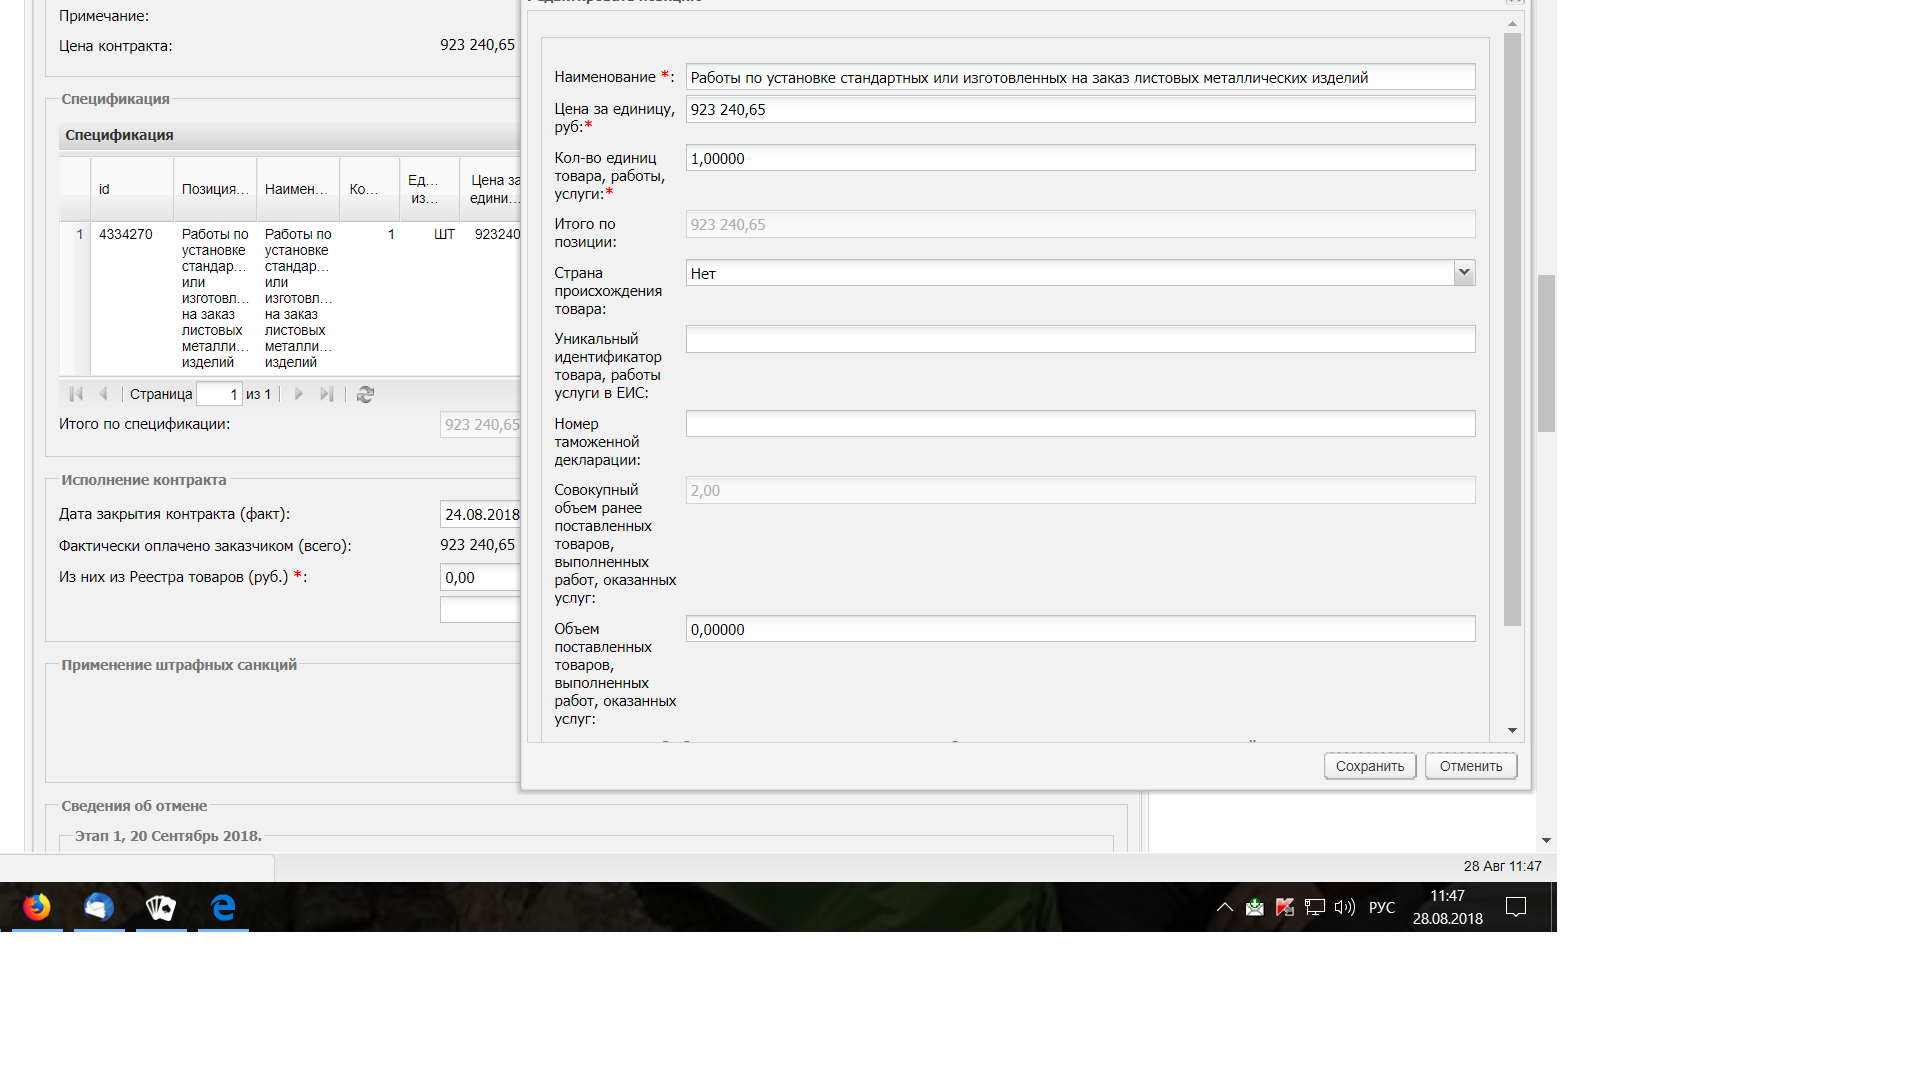Screen dimensions: 1920x1080
Task: Go to first page in specification pager
Action: click(x=76, y=394)
